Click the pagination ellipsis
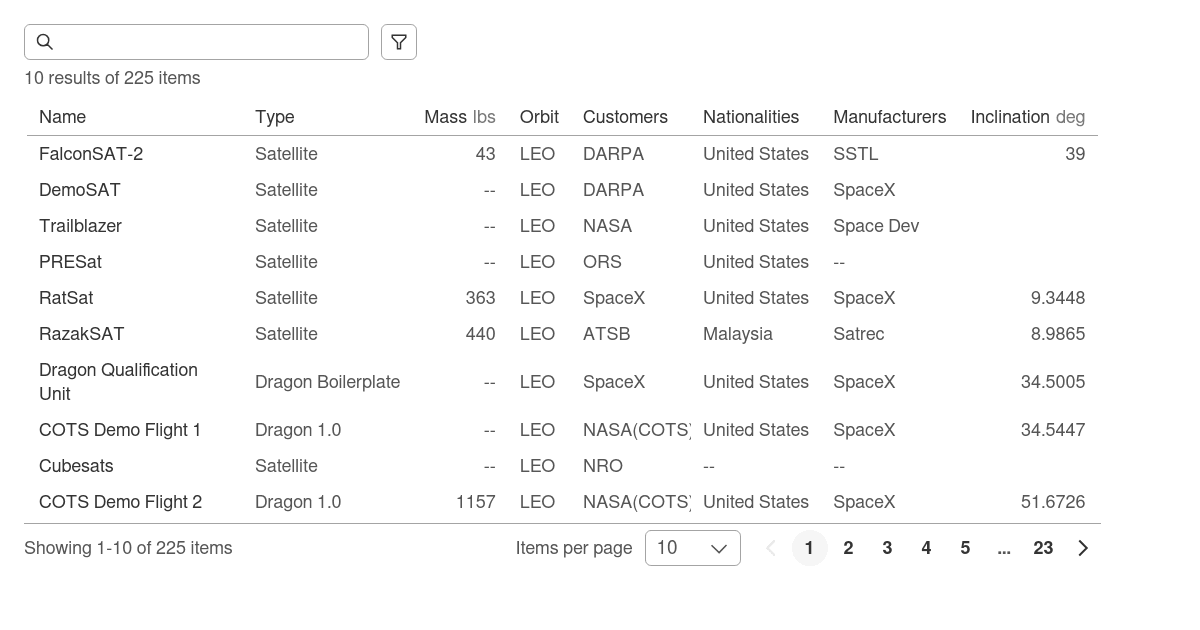 coord(1004,548)
